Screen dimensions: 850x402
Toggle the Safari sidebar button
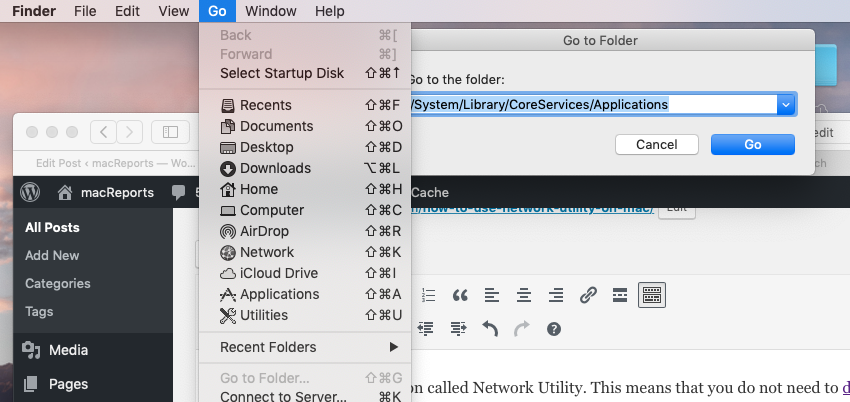pos(170,132)
